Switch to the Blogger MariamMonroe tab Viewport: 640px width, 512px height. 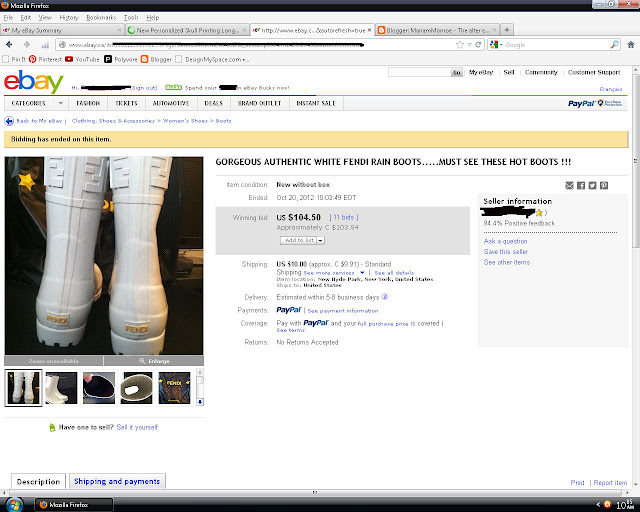point(437,30)
